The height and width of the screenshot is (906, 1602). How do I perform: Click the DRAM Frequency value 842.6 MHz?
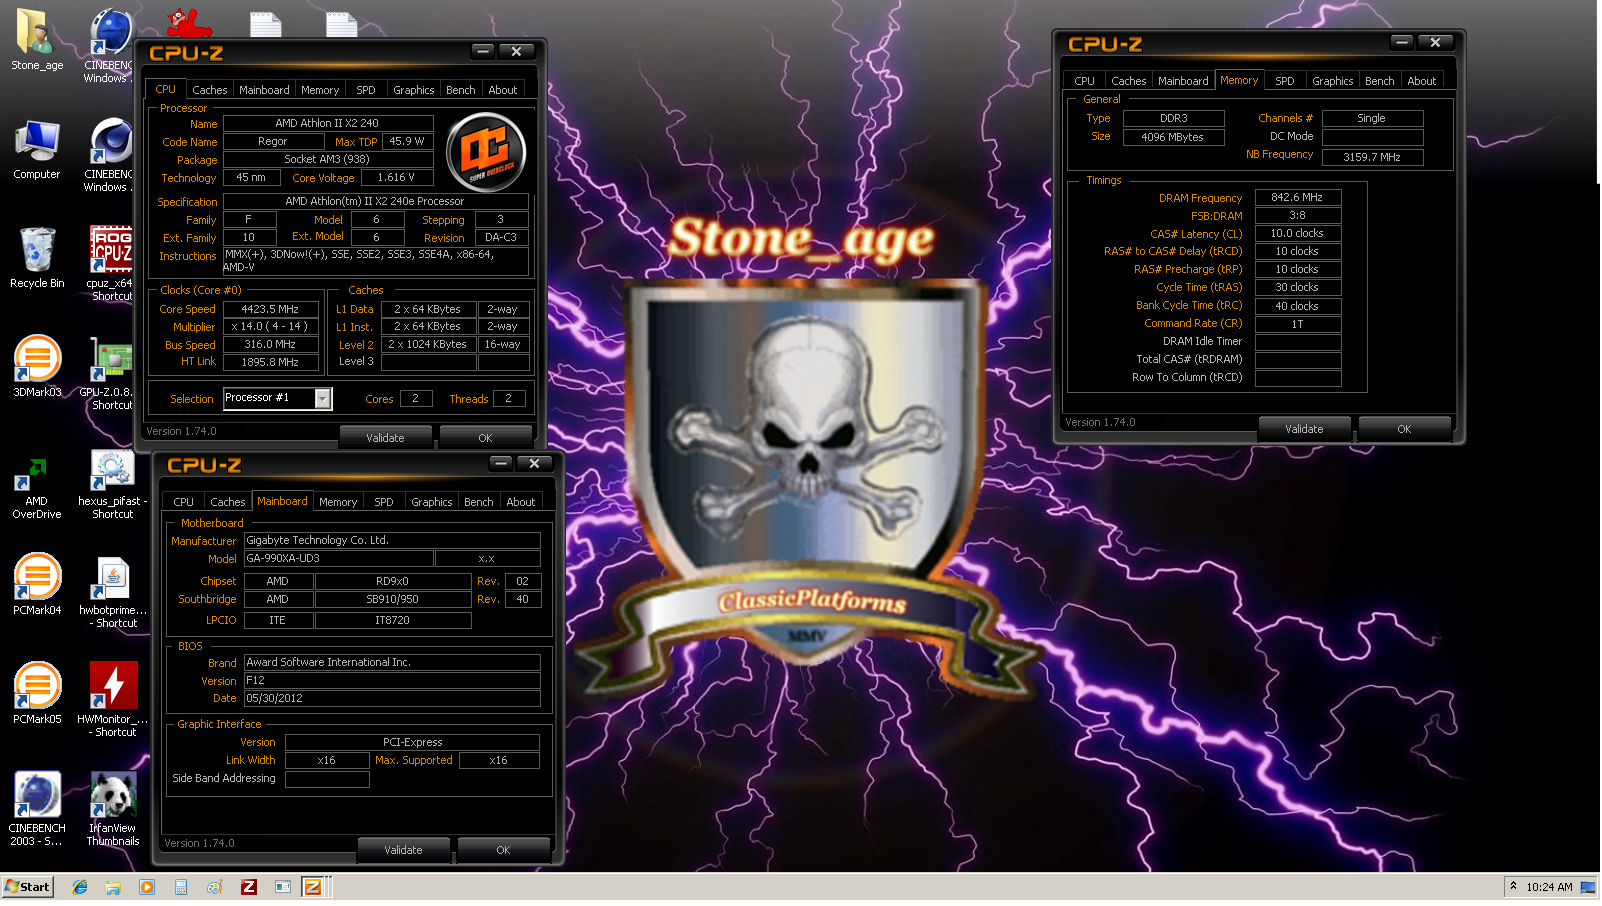click(1297, 198)
